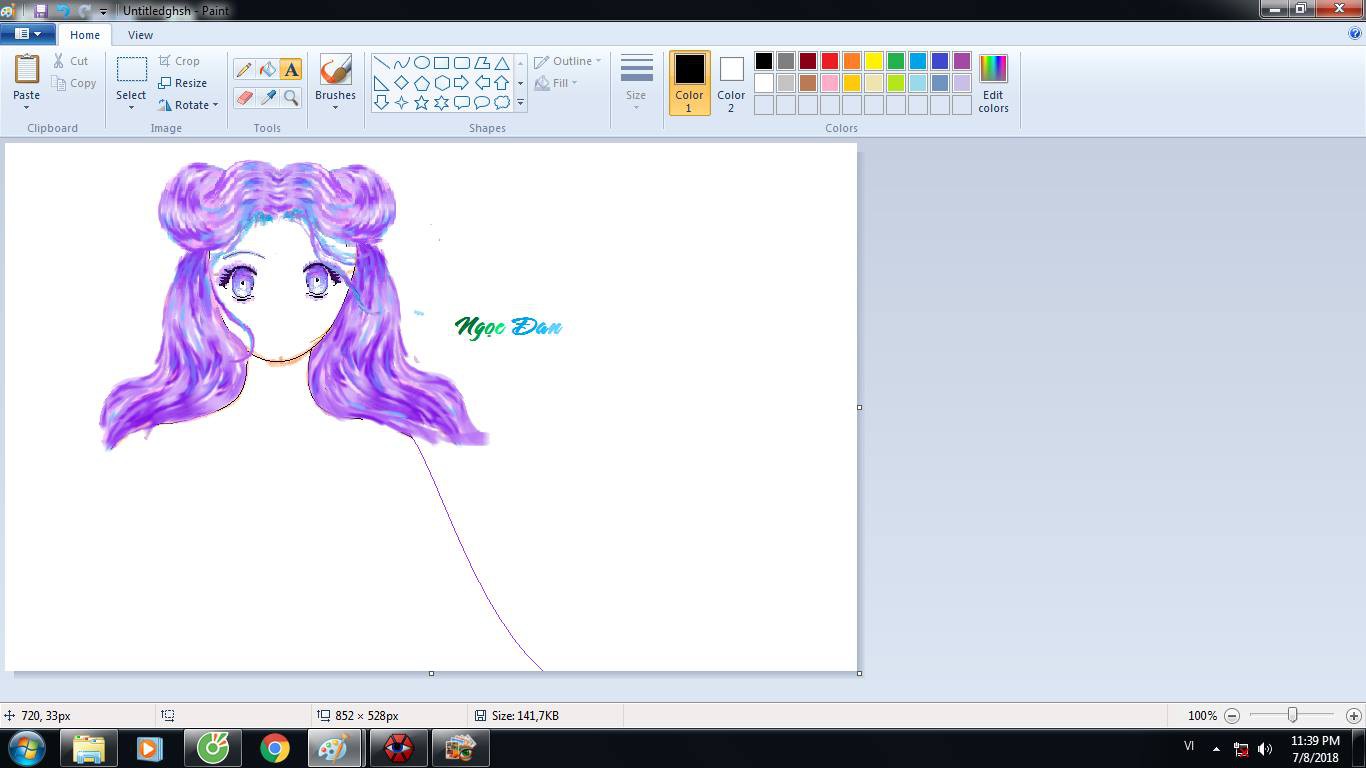This screenshot has height=768, width=1366.
Task: Choose the Down arrow shape
Action: tap(382, 102)
